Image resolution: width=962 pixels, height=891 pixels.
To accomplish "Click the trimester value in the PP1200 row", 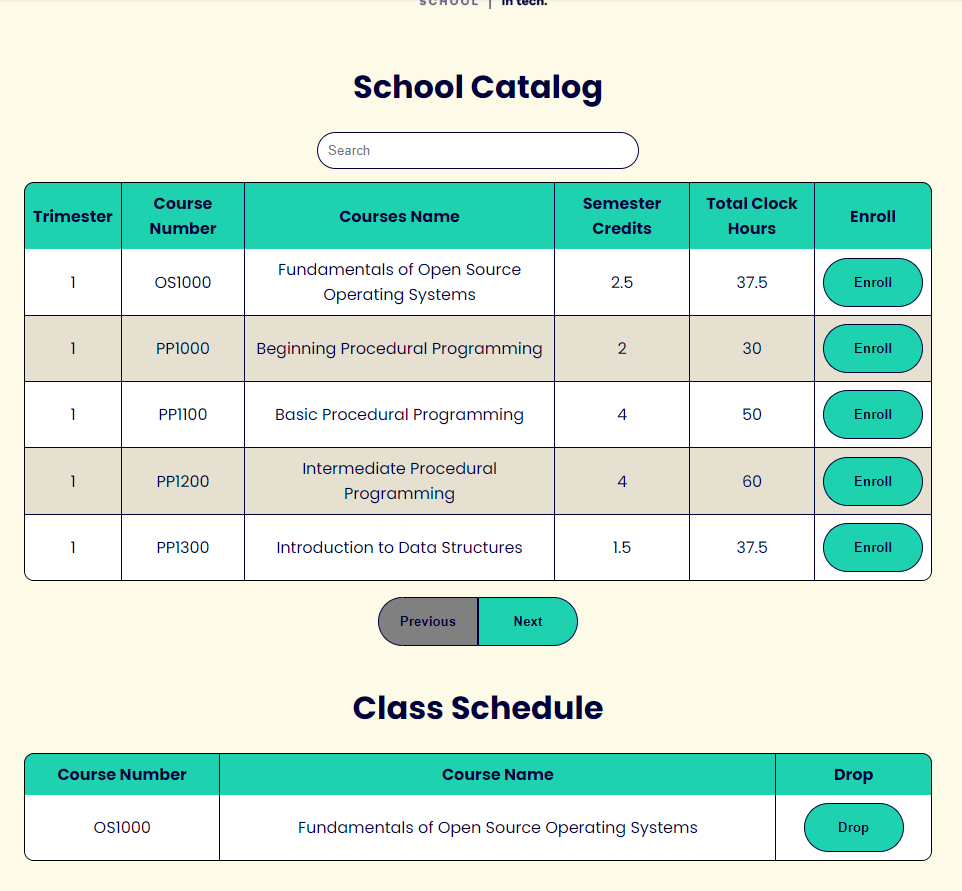I will pos(73,482).
